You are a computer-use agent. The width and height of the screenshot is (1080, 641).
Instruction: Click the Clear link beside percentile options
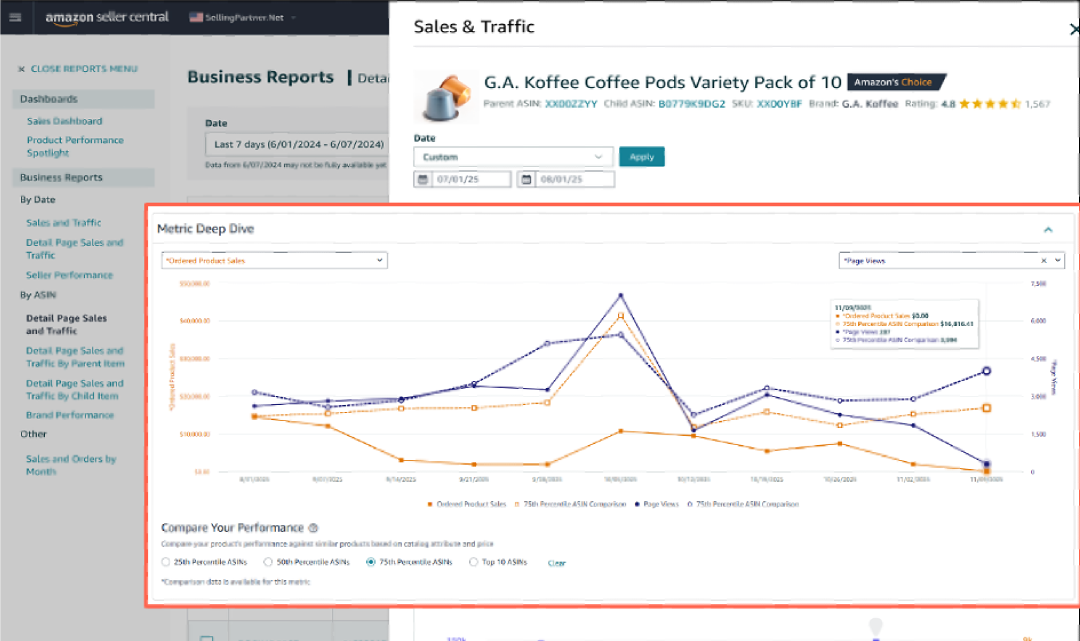point(557,563)
